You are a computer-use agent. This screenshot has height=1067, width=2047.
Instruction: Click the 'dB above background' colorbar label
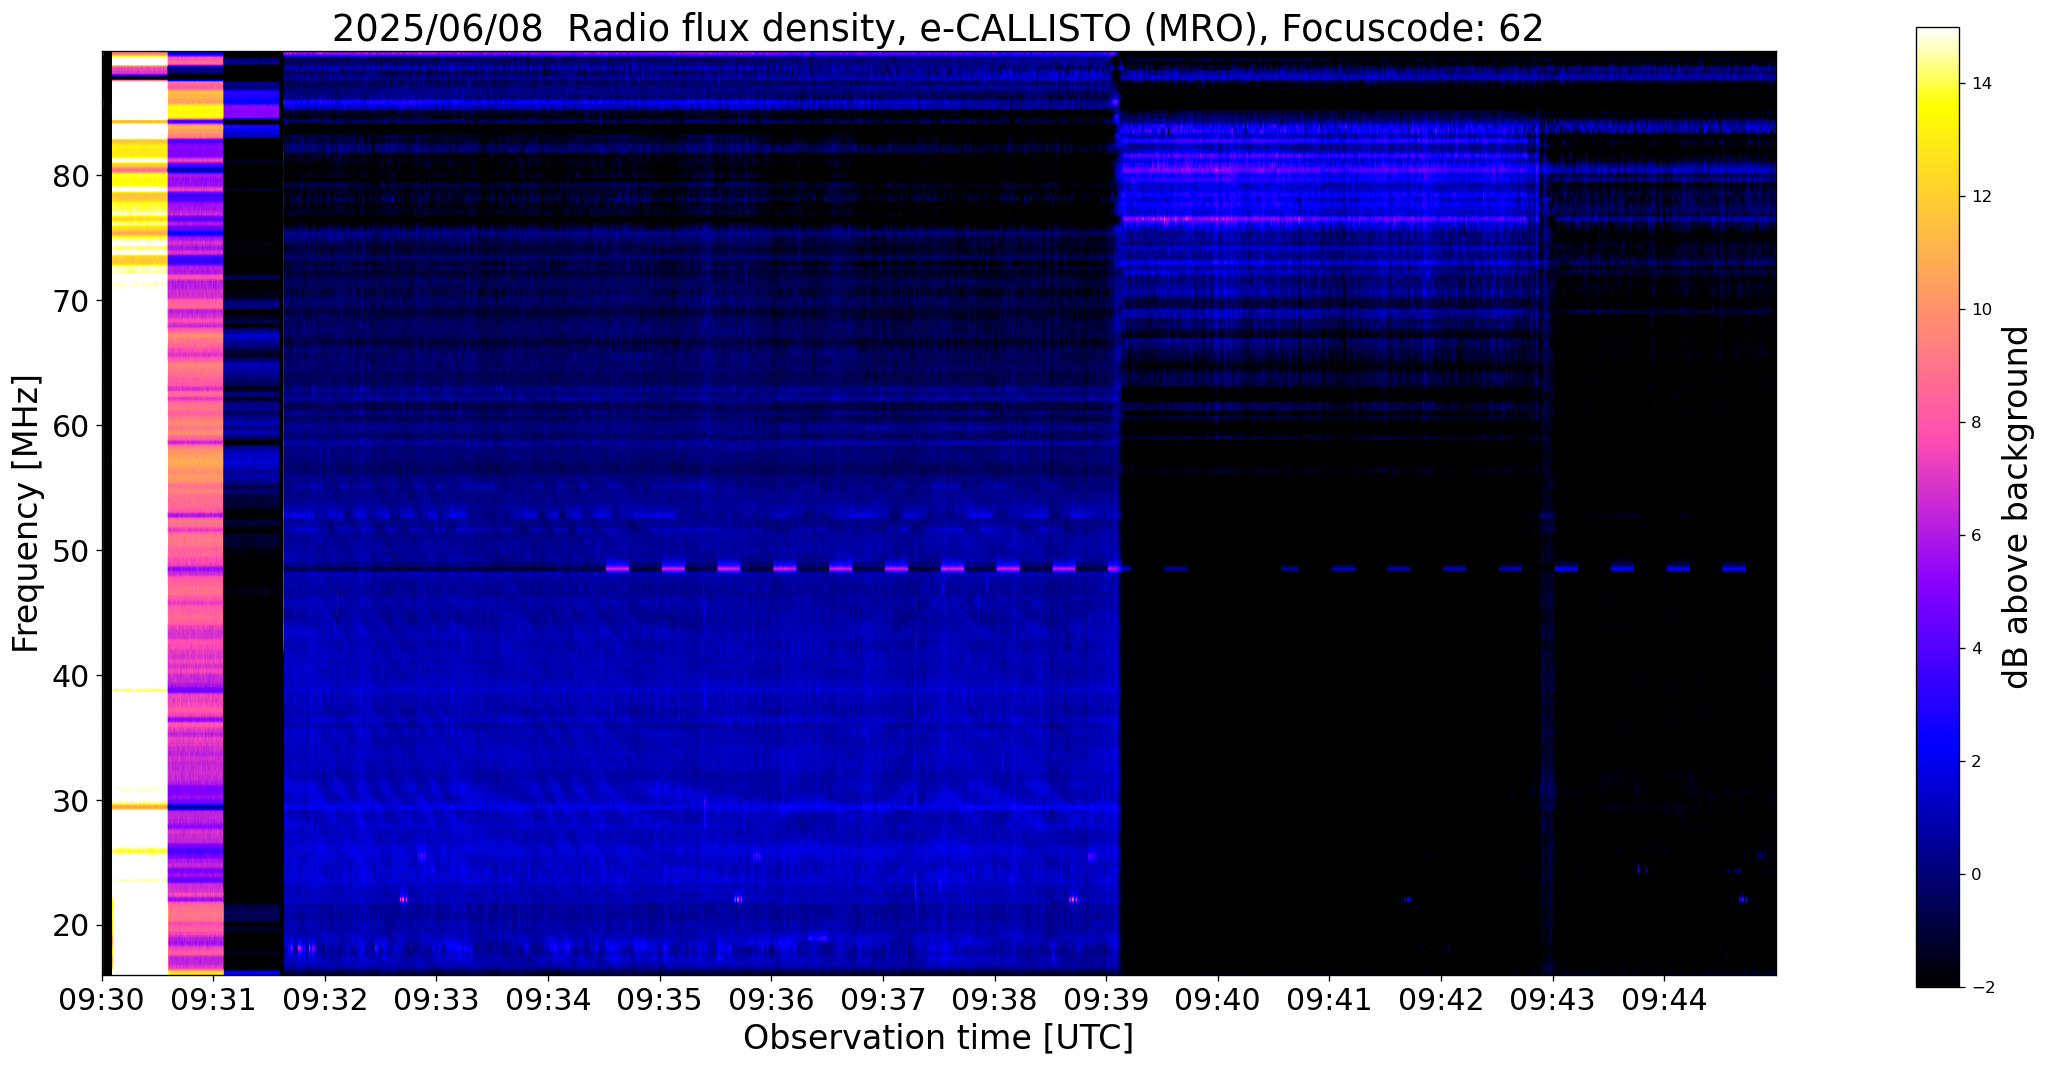coord(2017,507)
